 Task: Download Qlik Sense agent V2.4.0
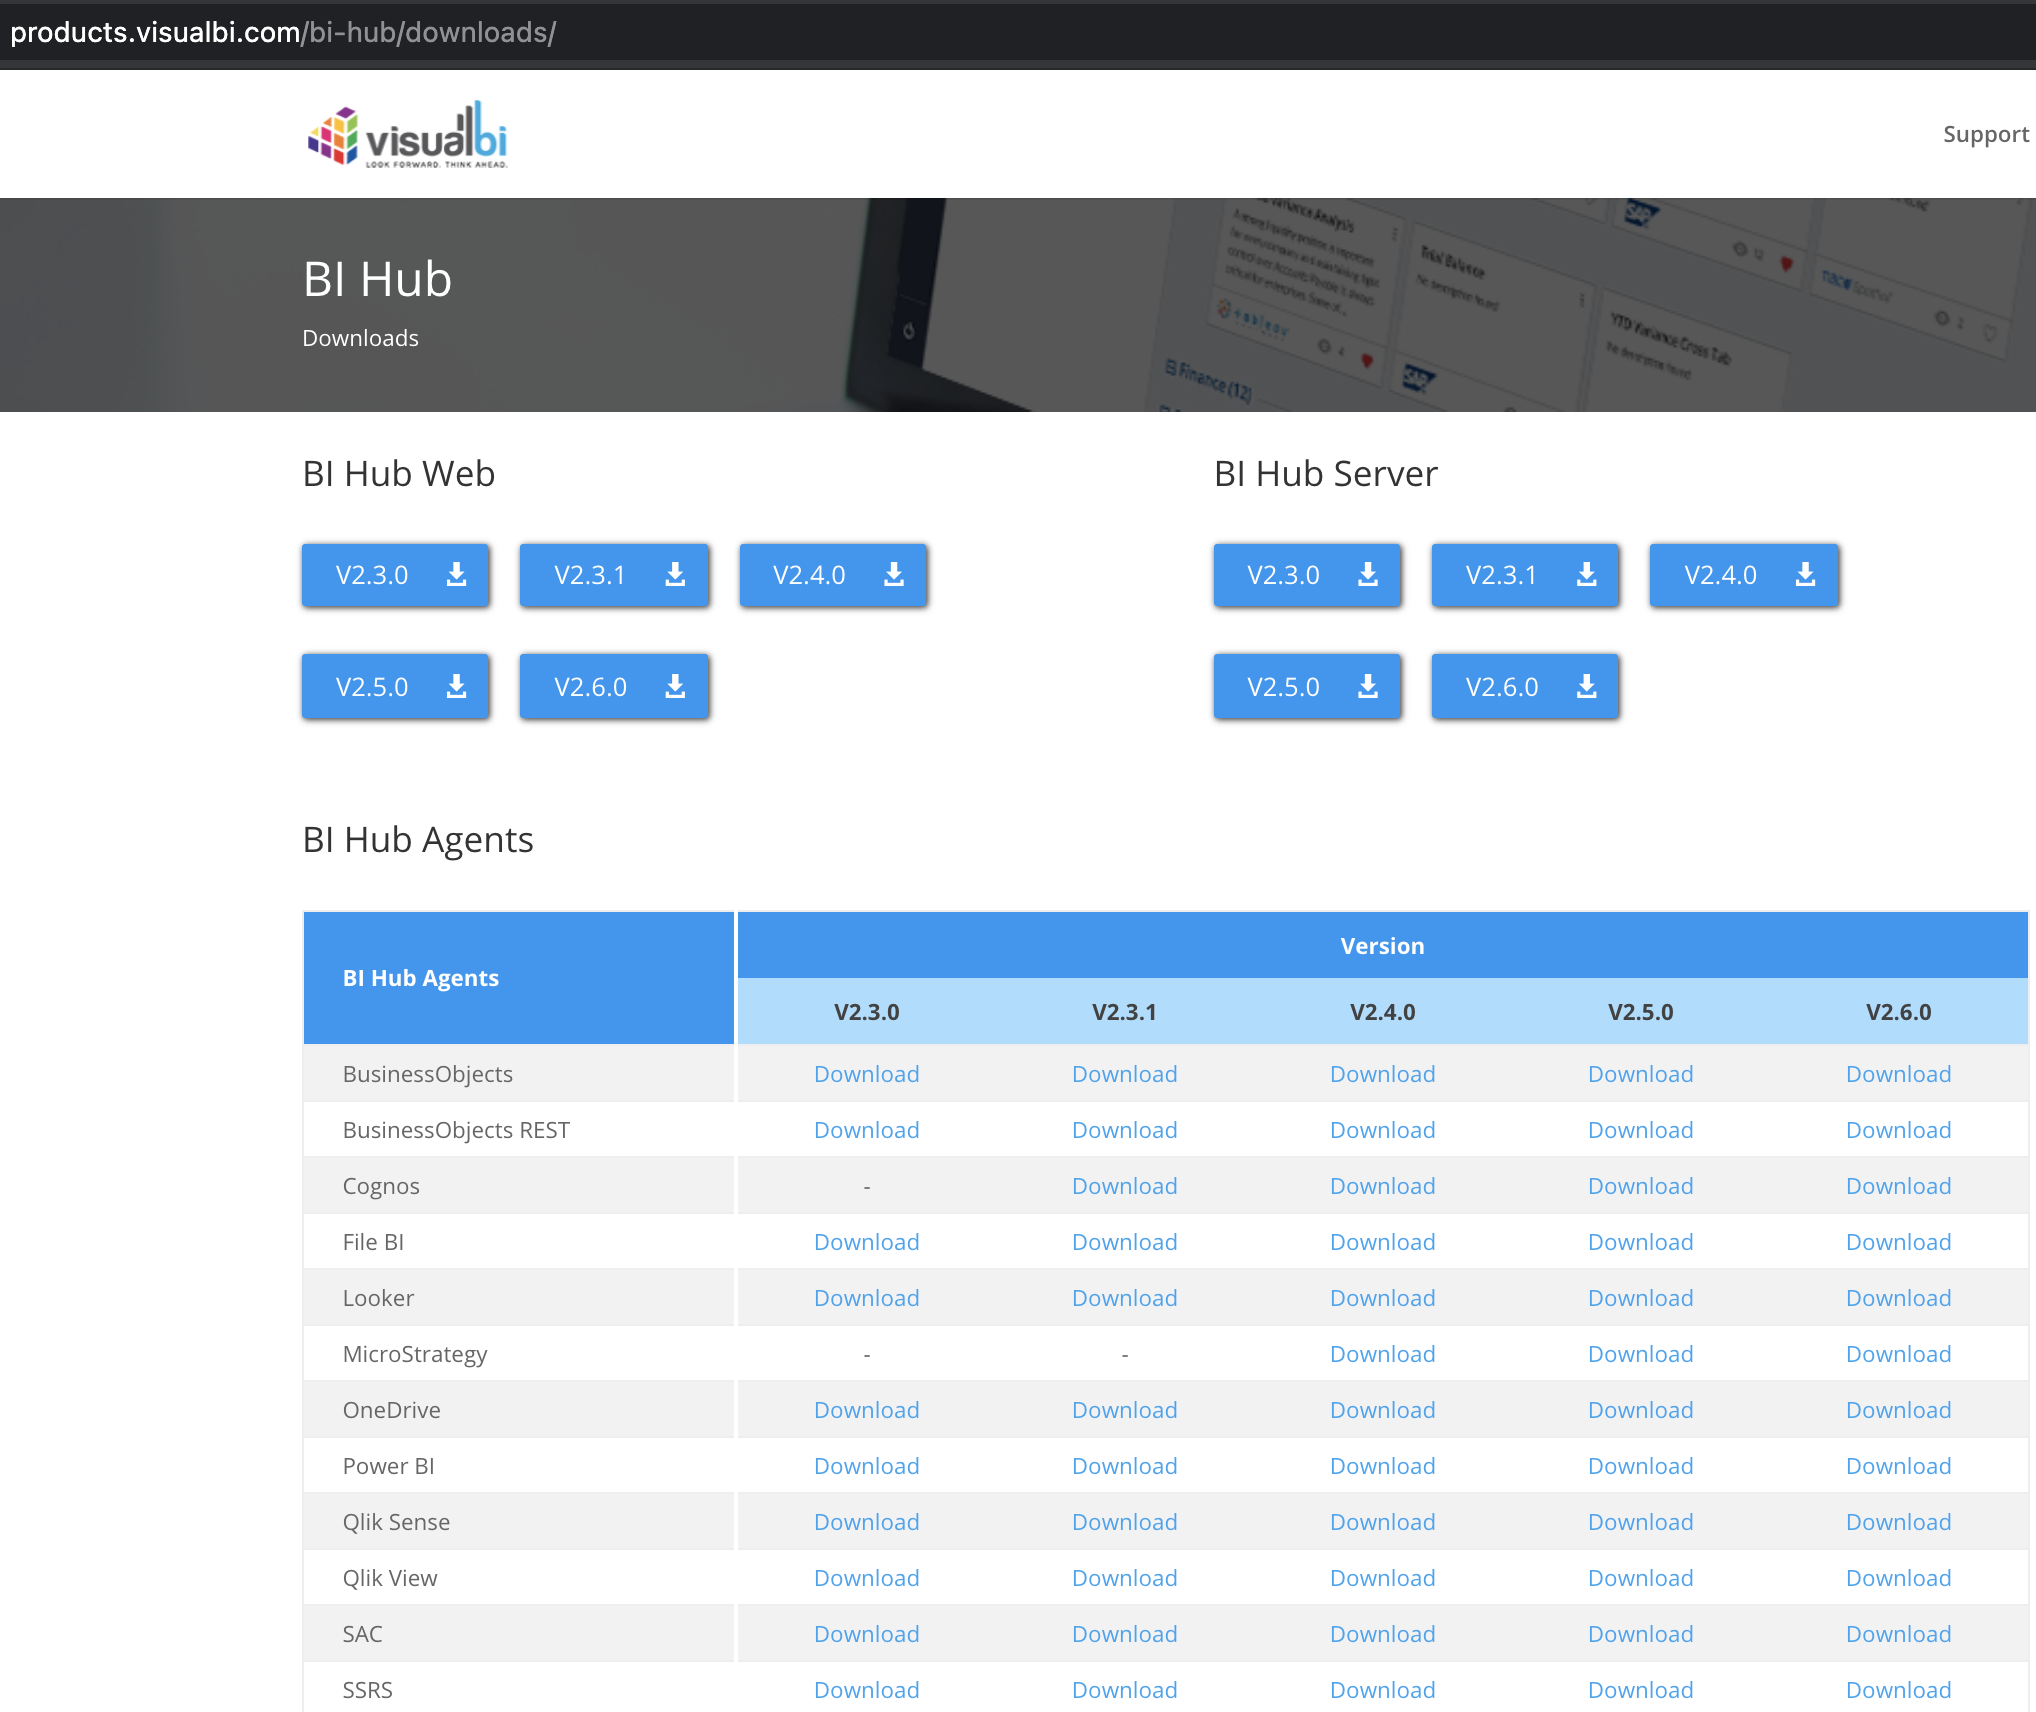1382,1522
